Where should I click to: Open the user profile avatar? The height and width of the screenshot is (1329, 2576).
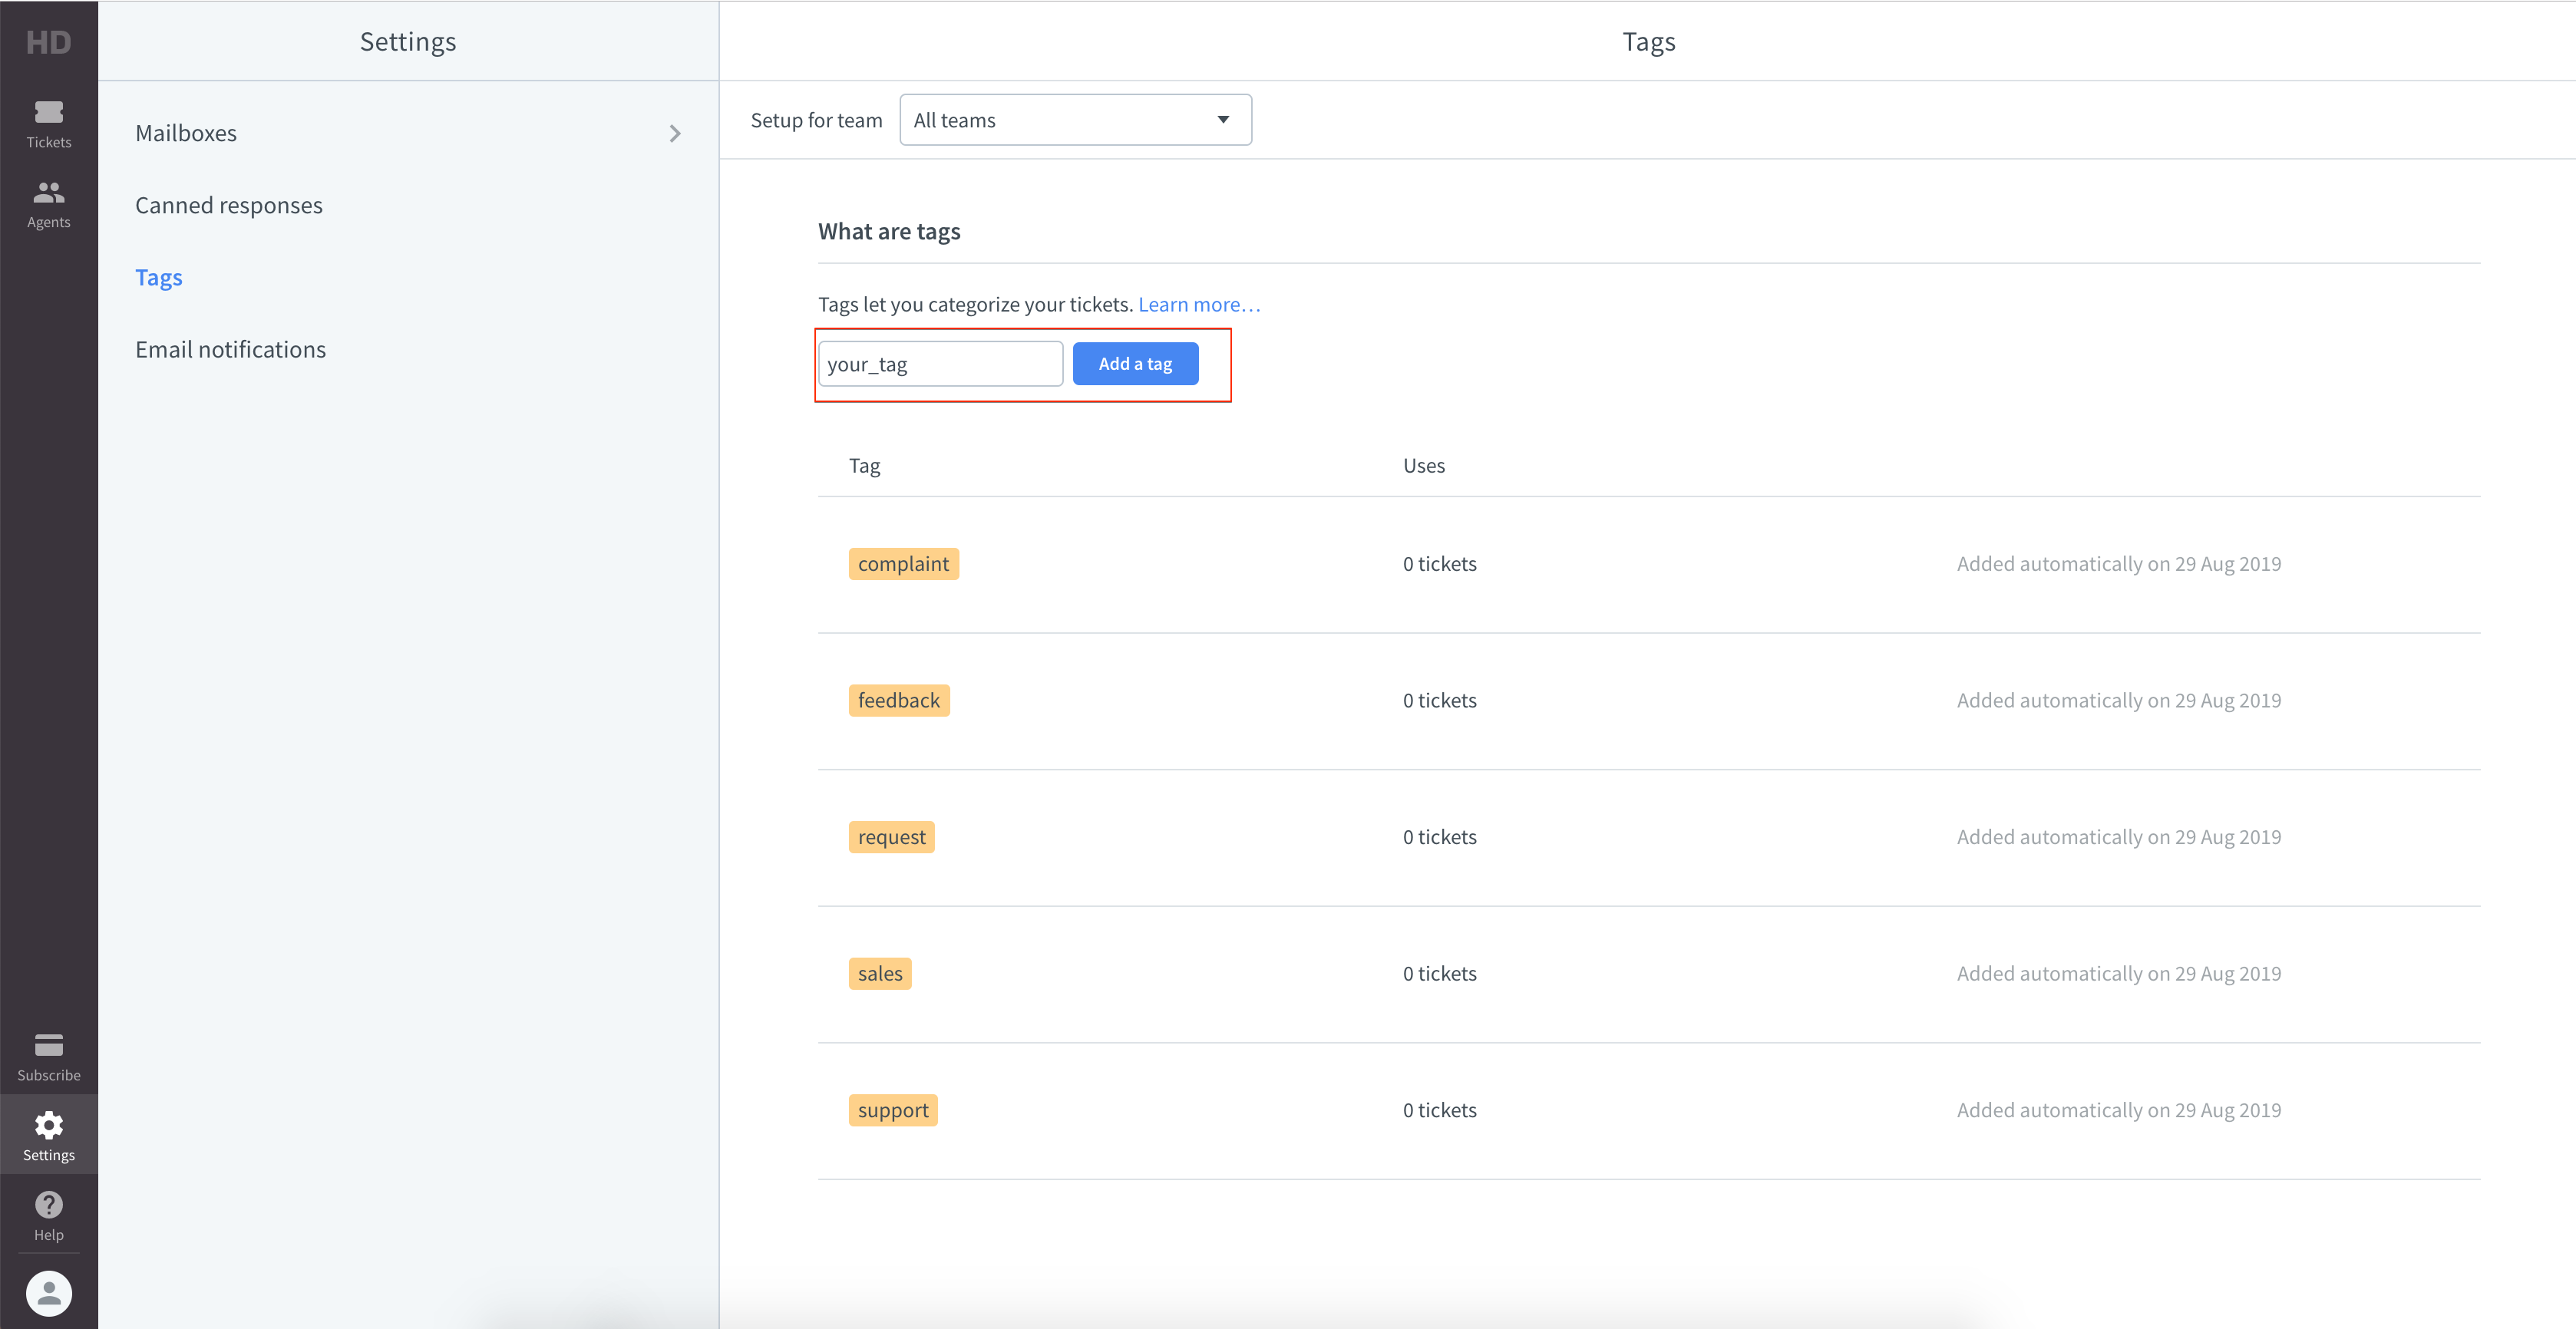[48, 1293]
